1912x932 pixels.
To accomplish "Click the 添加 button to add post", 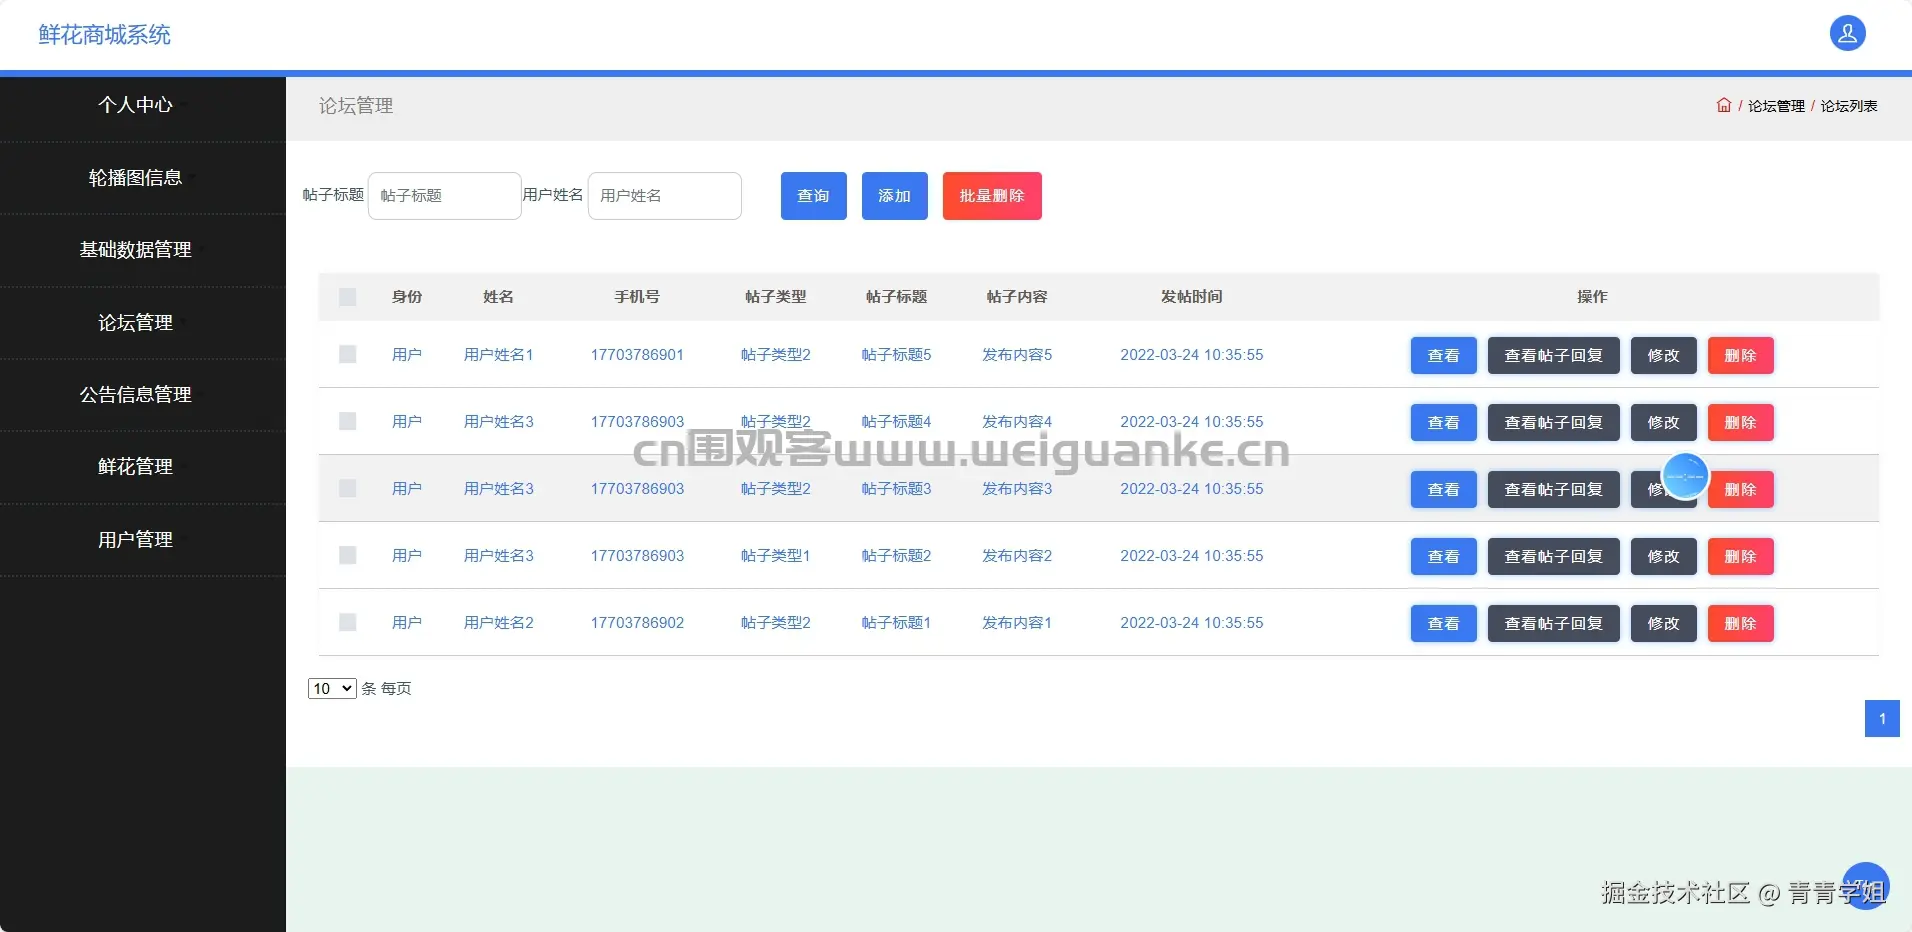I will point(895,196).
